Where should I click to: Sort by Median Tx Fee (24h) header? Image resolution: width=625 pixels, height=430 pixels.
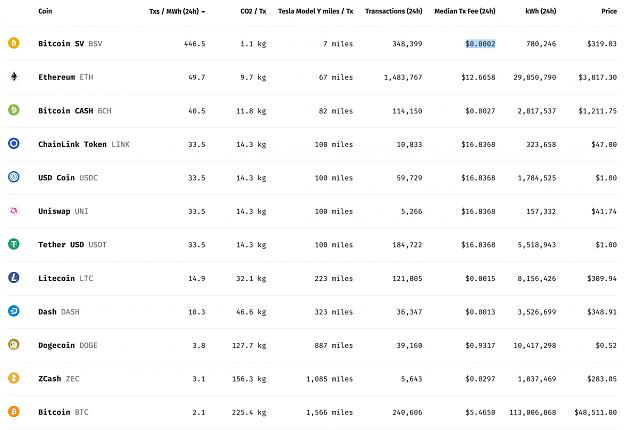[x=465, y=11]
